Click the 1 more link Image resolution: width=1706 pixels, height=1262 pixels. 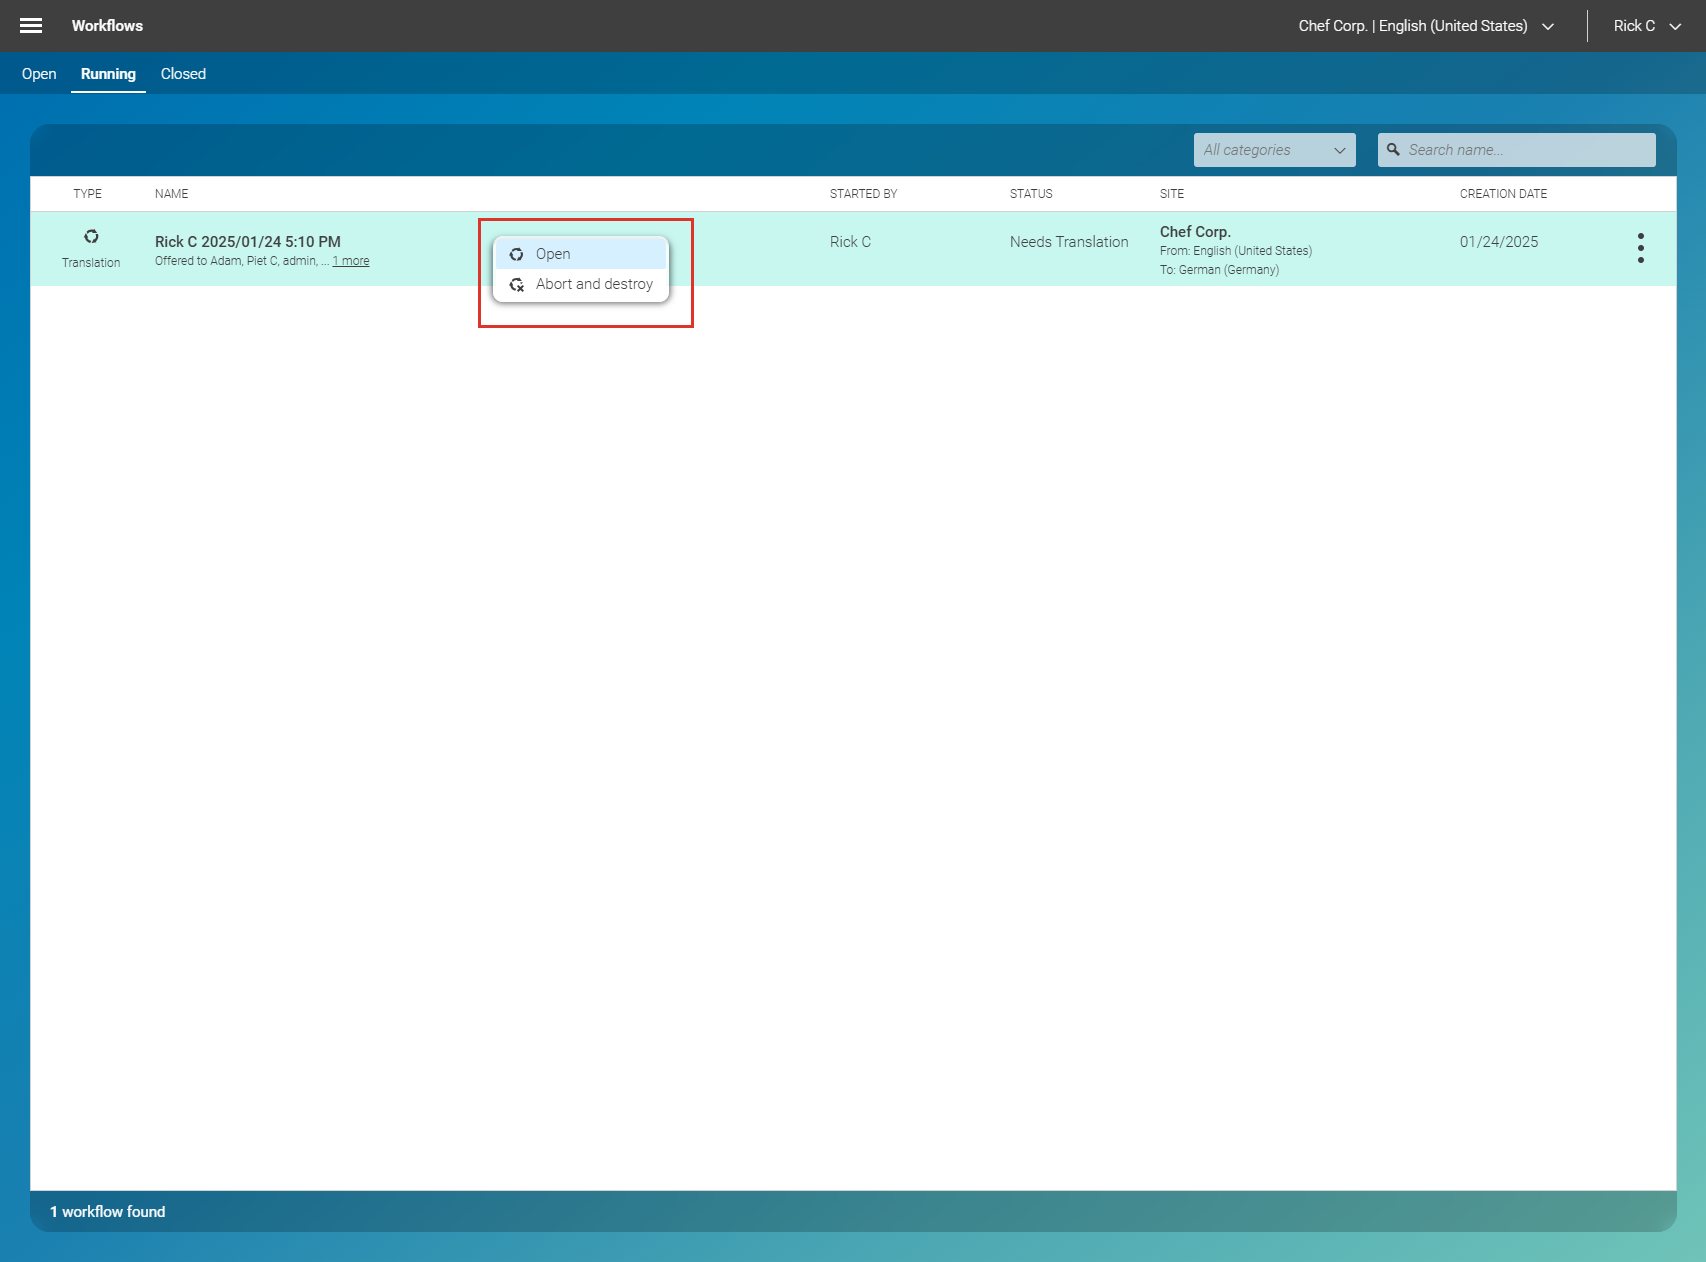(351, 260)
